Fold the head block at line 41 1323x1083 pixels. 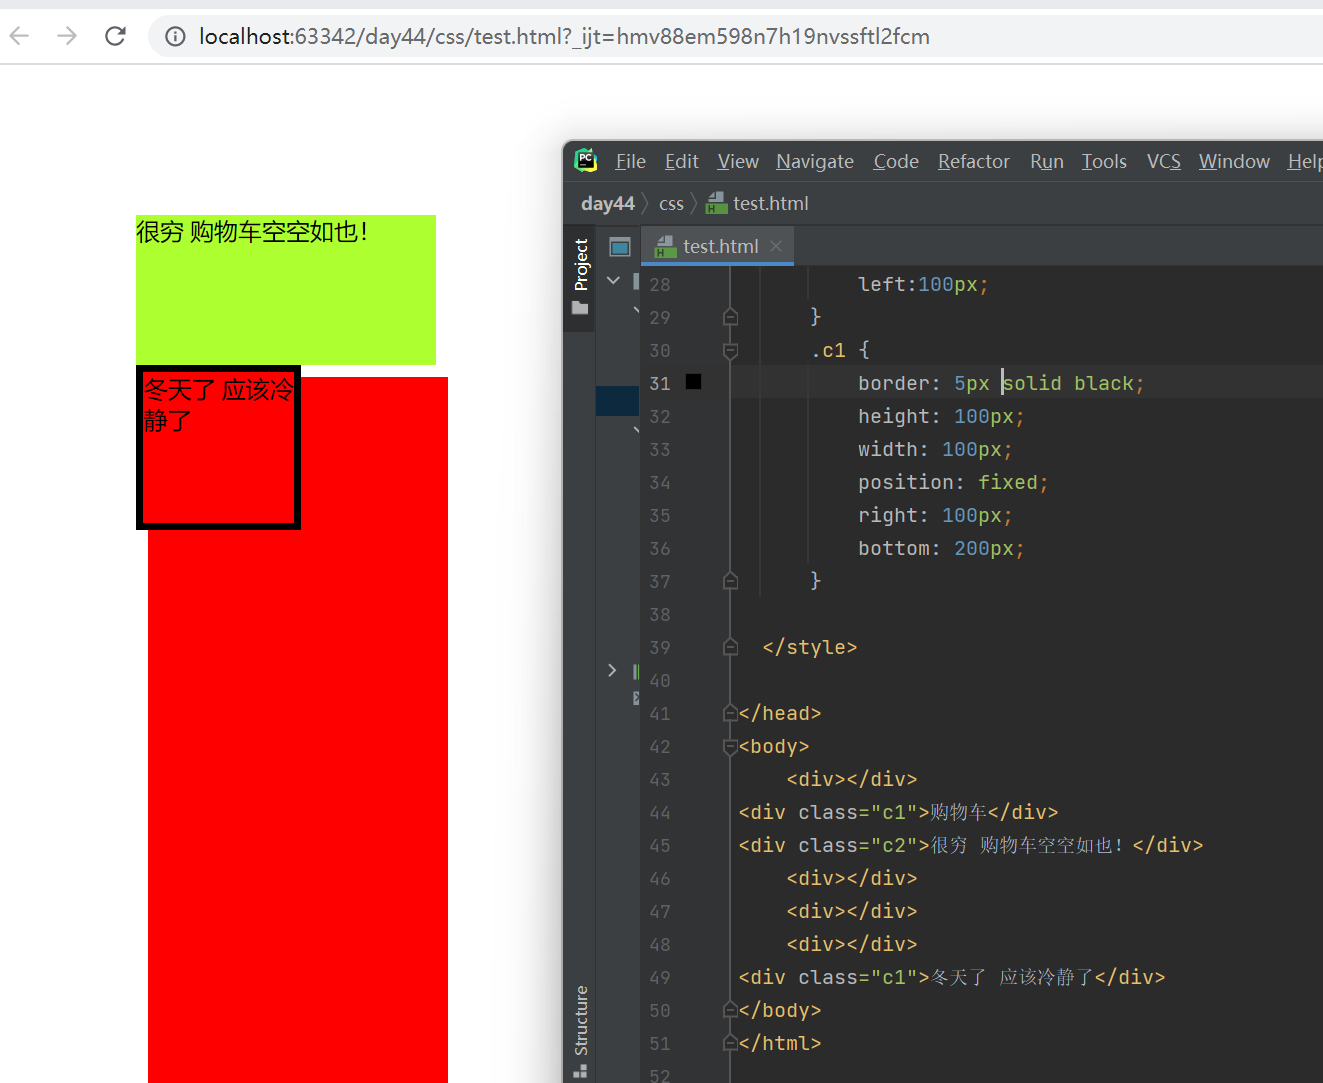click(x=730, y=713)
